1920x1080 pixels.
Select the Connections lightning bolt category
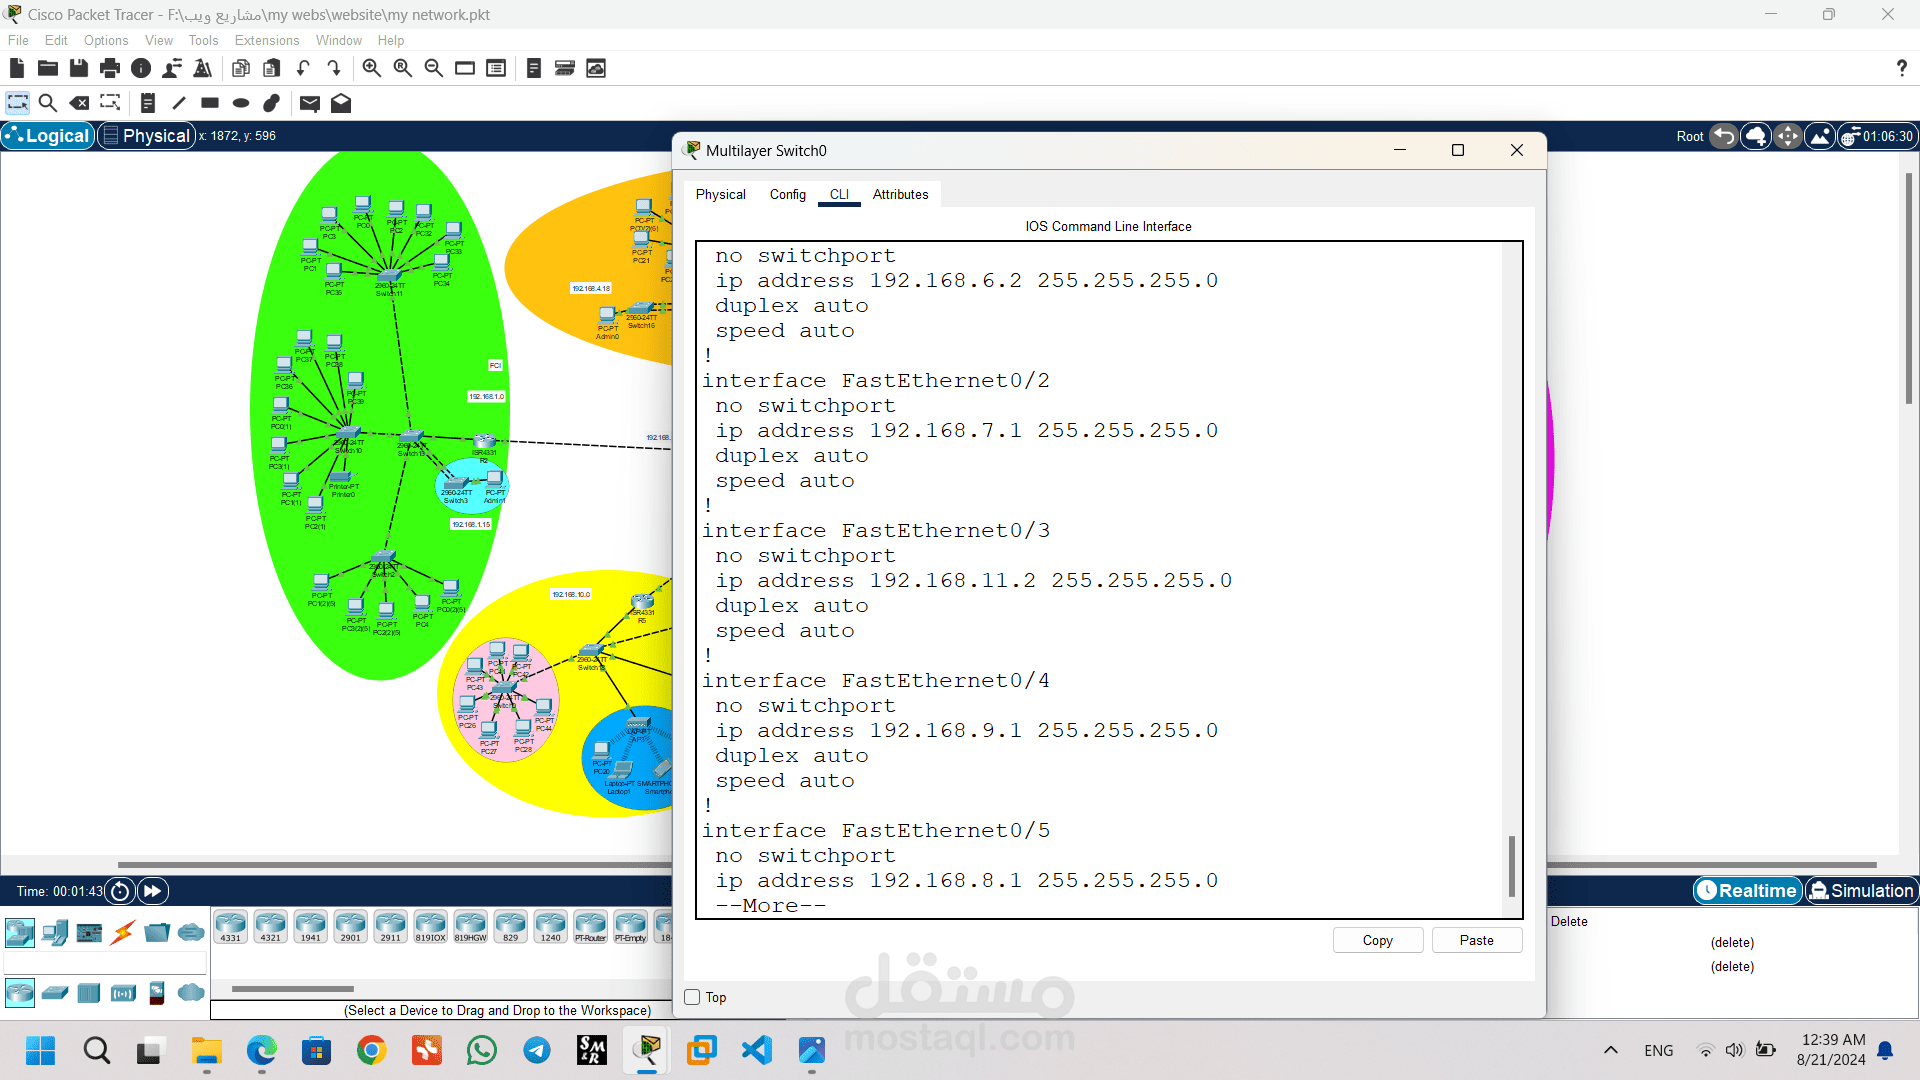coord(123,933)
